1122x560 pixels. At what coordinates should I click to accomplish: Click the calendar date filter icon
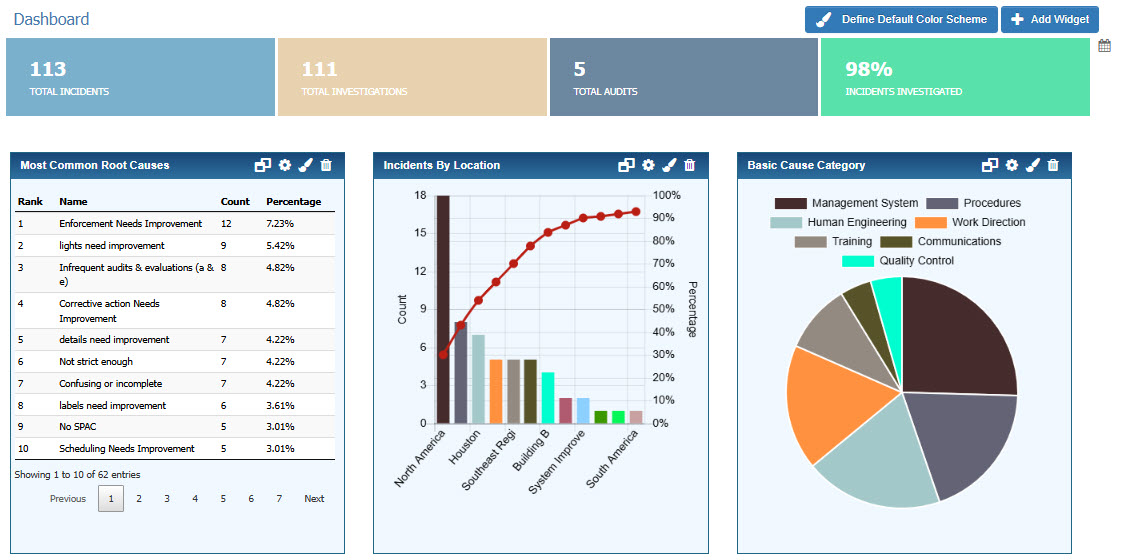pos(1105,46)
